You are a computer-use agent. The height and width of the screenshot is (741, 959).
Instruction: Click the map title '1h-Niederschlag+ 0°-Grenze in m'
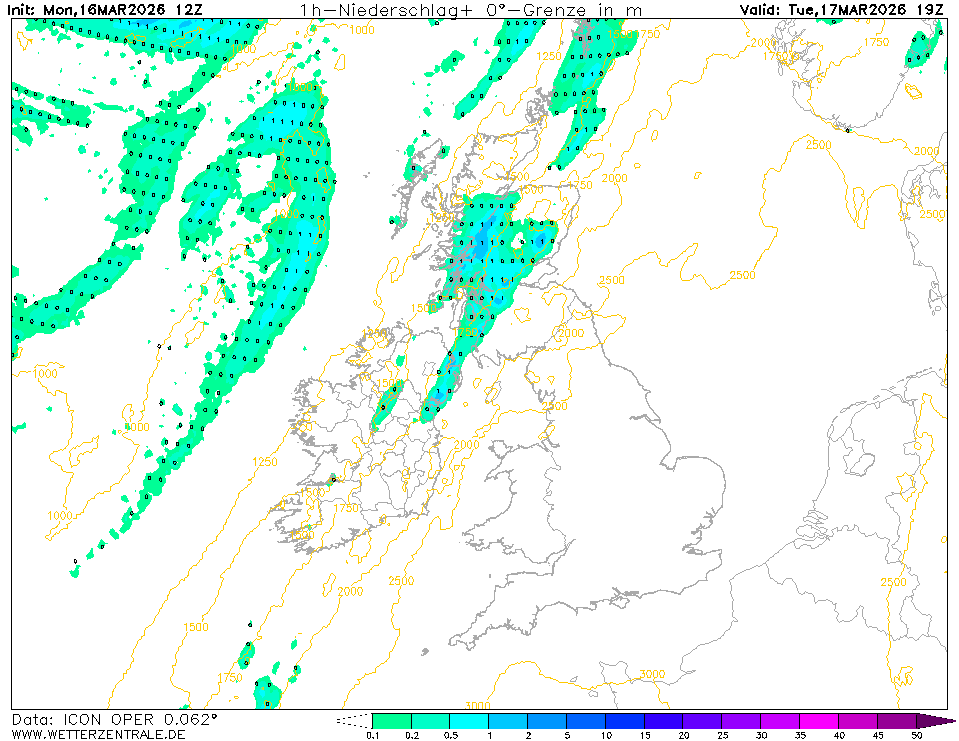pyautogui.click(x=470, y=10)
